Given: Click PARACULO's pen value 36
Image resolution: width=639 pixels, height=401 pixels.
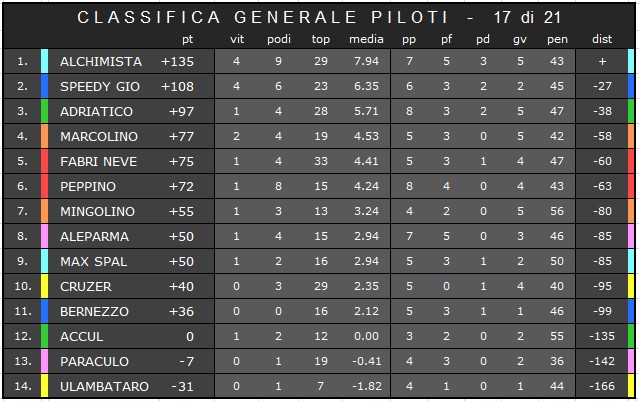Looking at the screenshot, I should (557, 361).
